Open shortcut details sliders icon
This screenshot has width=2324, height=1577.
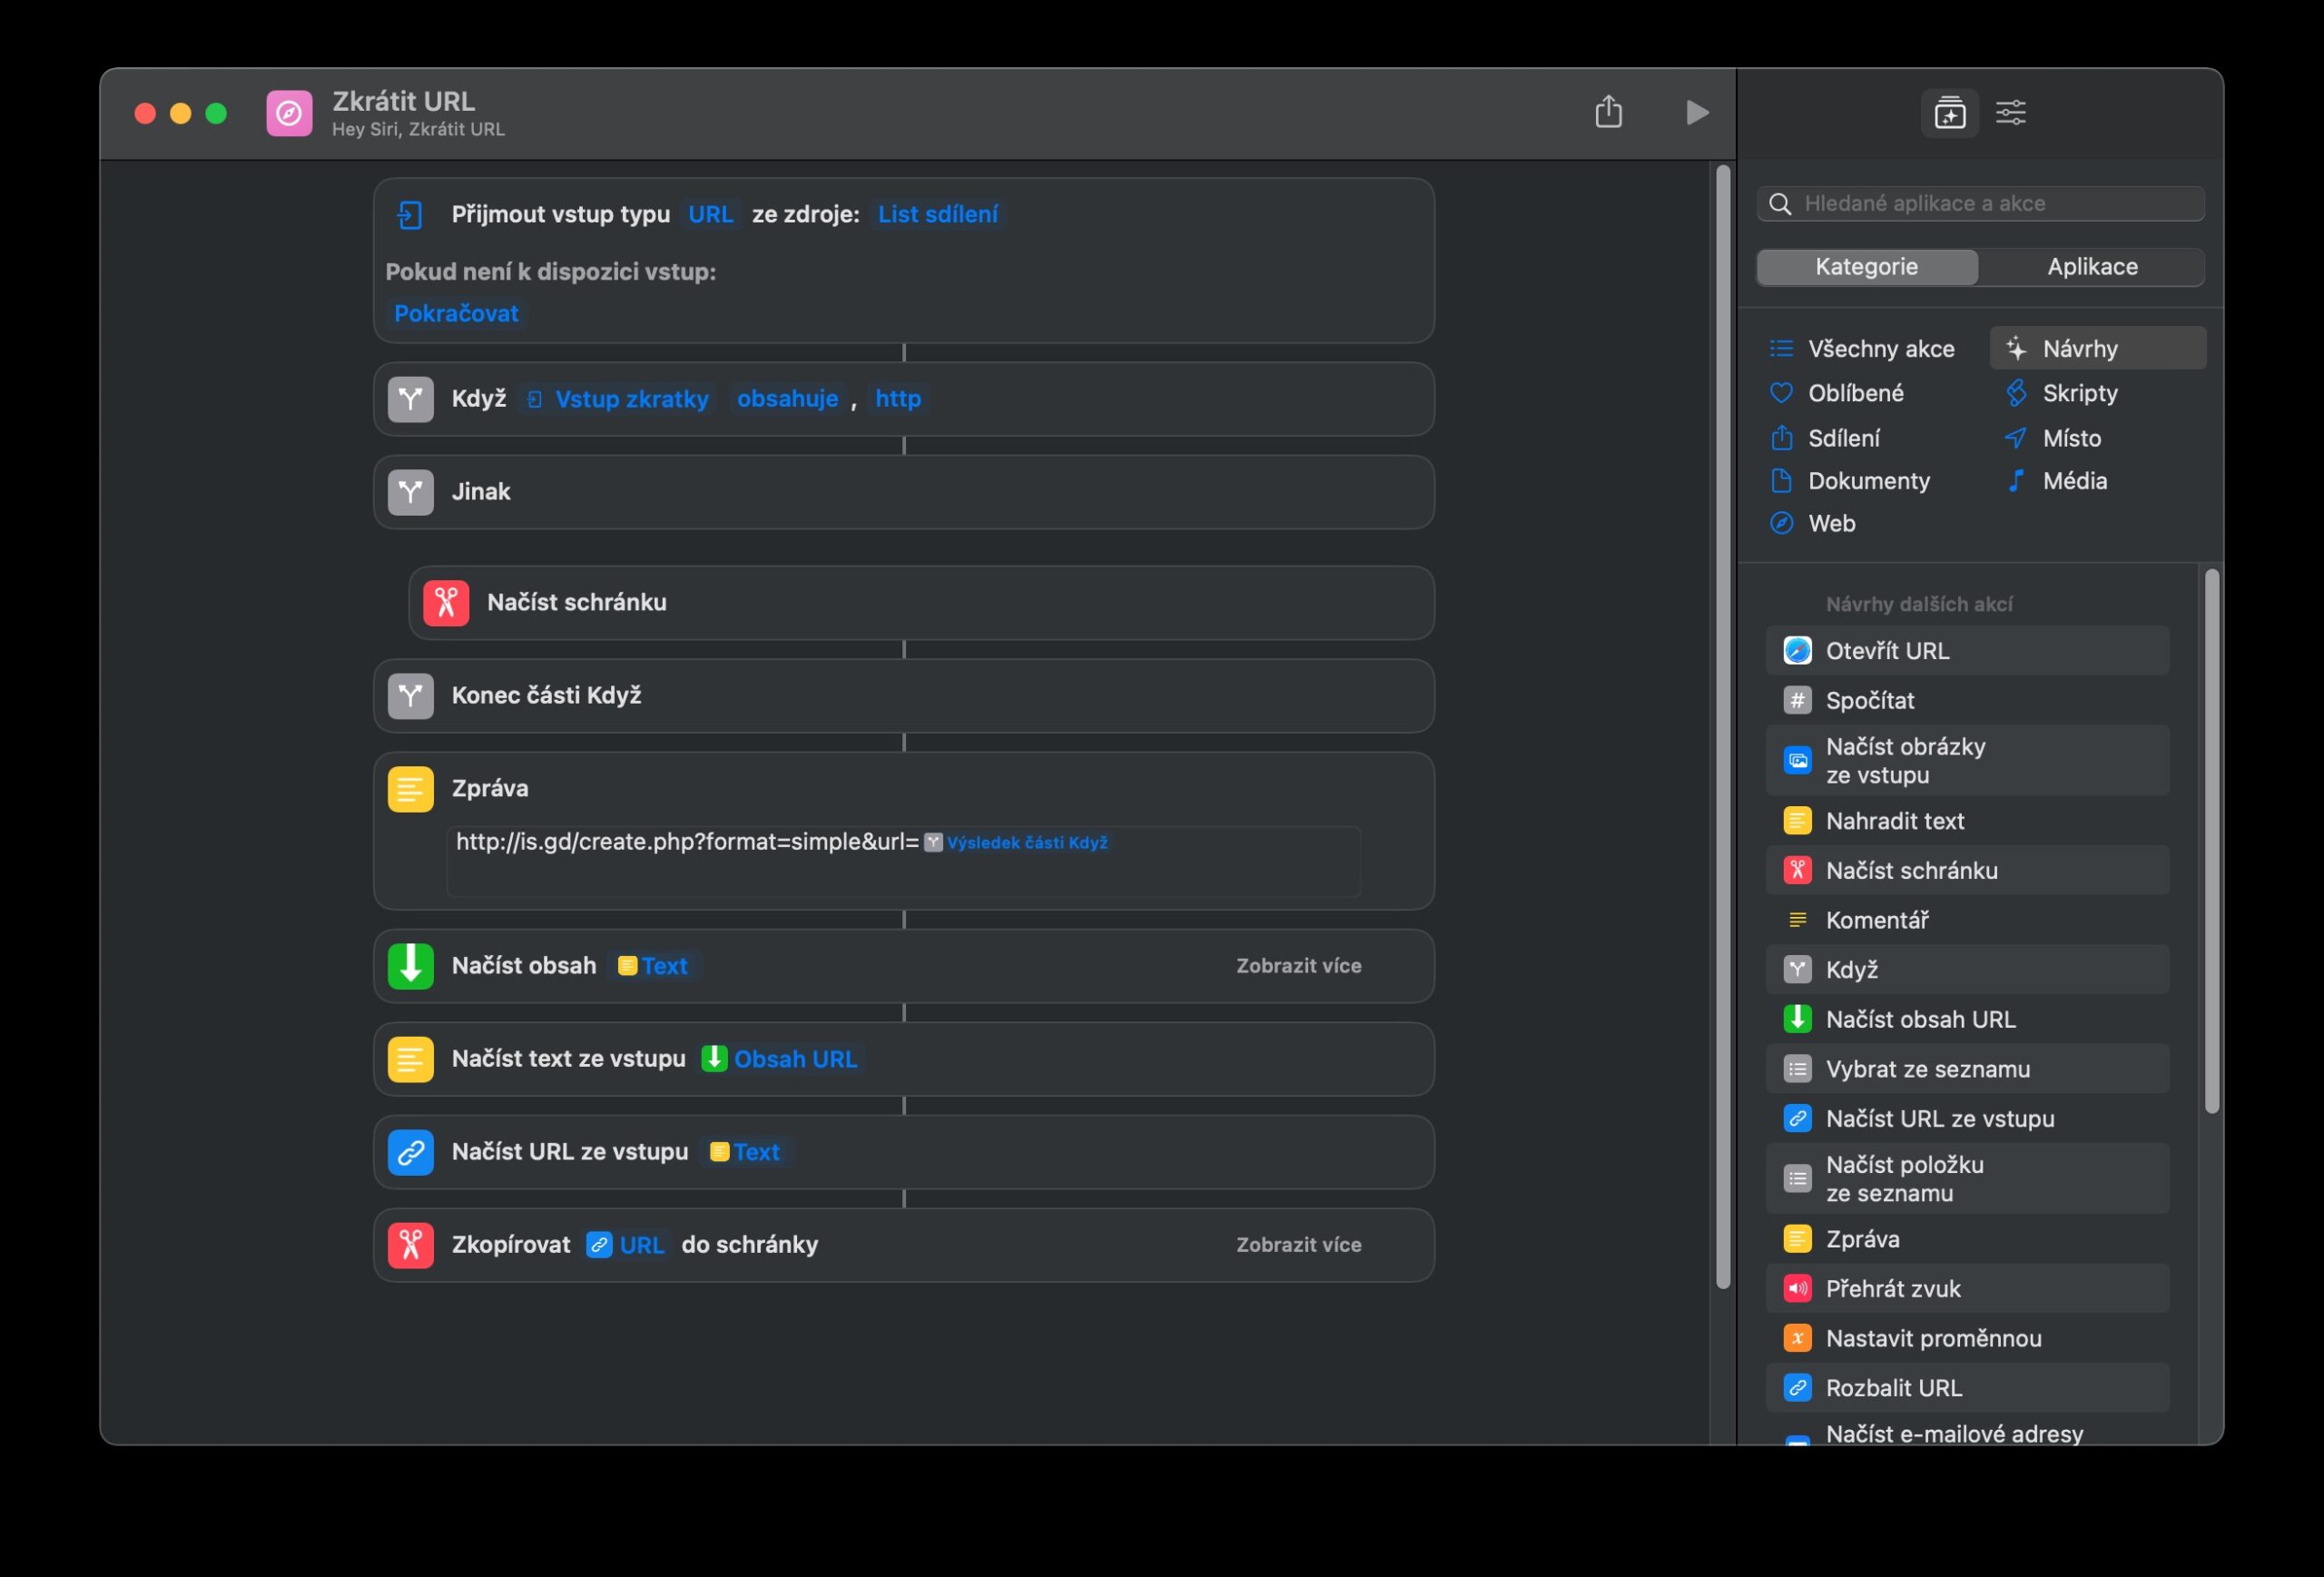click(2010, 113)
